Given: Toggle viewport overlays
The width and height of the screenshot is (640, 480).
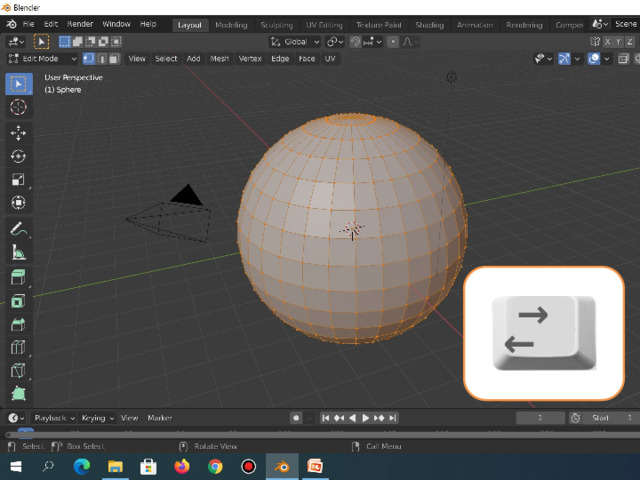Looking at the screenshot, I should [x=593, y=59].
